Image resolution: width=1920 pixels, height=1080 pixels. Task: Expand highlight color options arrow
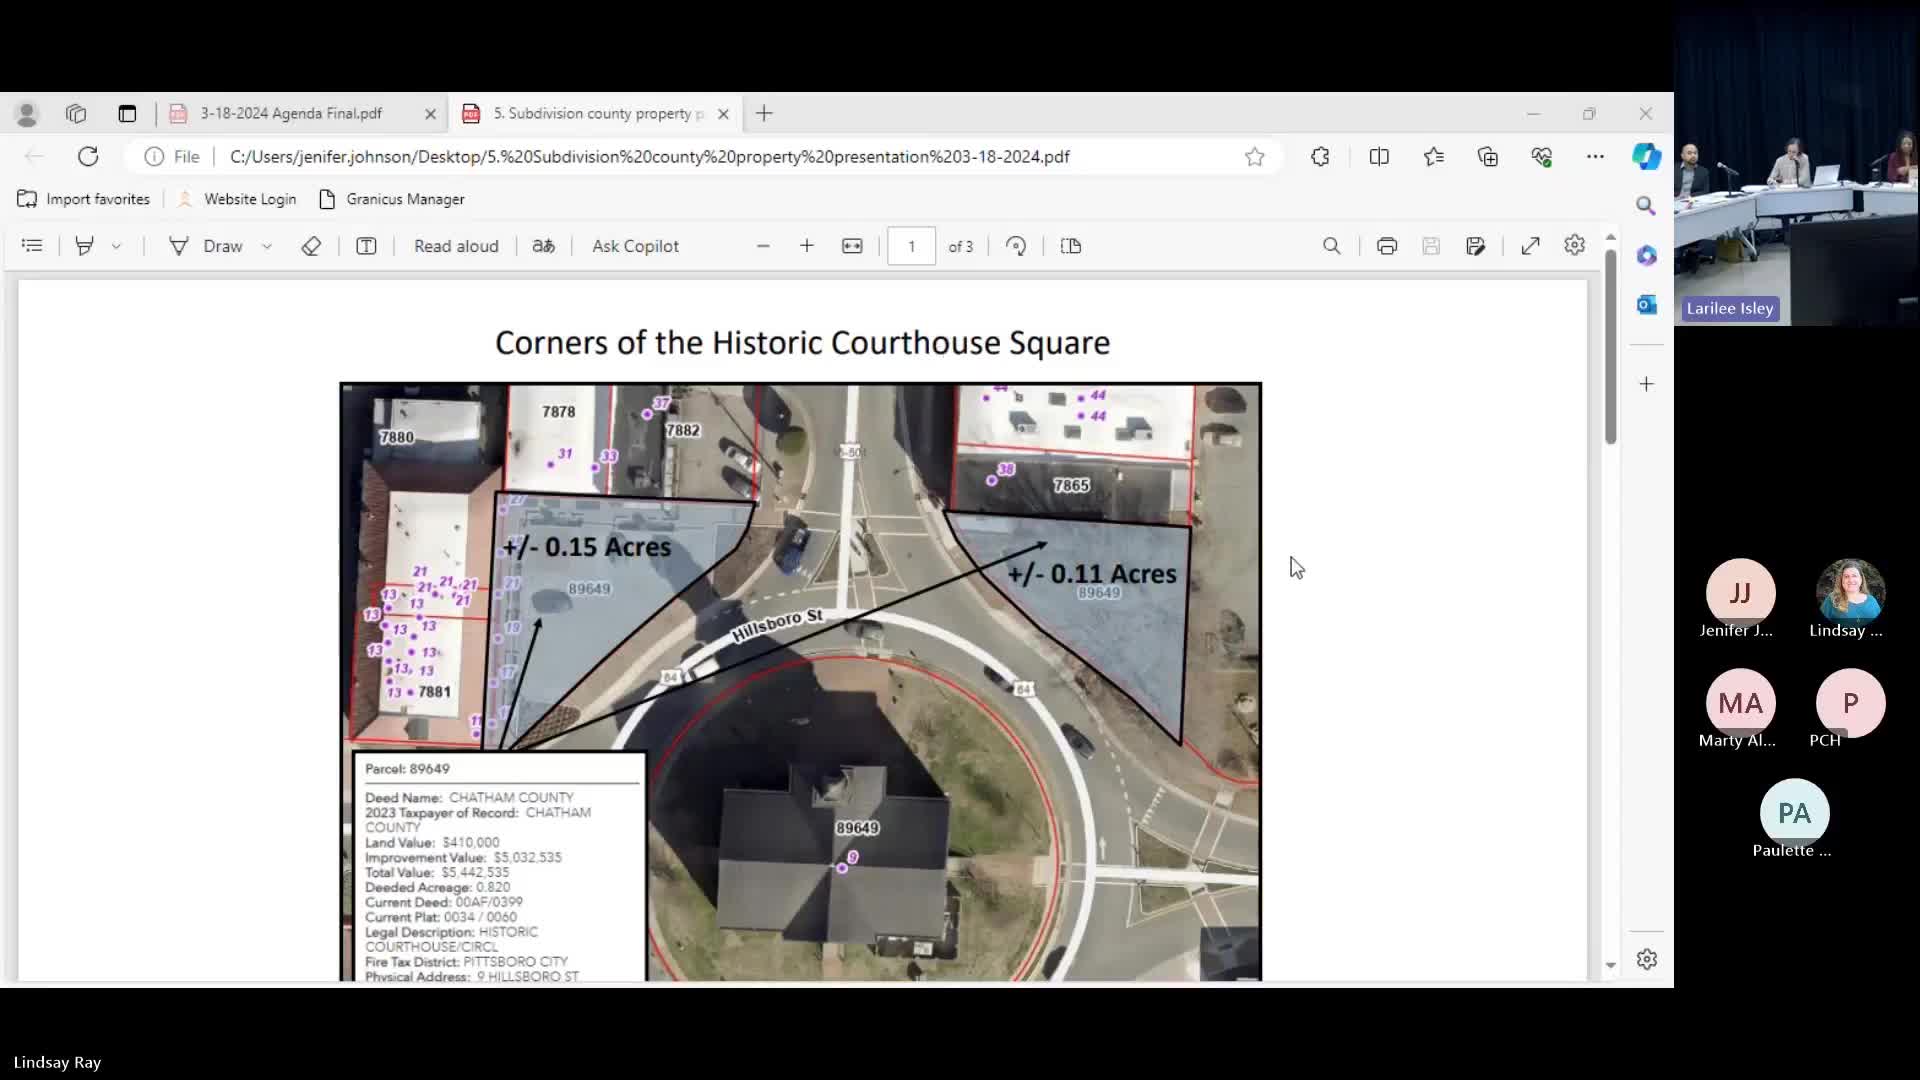[116, 246]
